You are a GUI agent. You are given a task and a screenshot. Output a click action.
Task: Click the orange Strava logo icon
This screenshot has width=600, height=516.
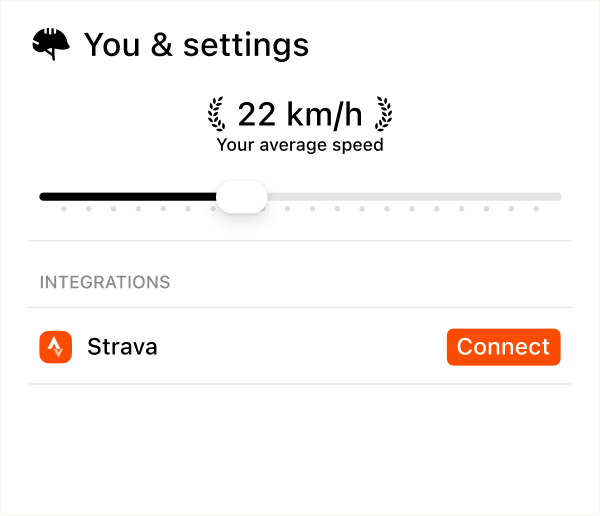56,347
